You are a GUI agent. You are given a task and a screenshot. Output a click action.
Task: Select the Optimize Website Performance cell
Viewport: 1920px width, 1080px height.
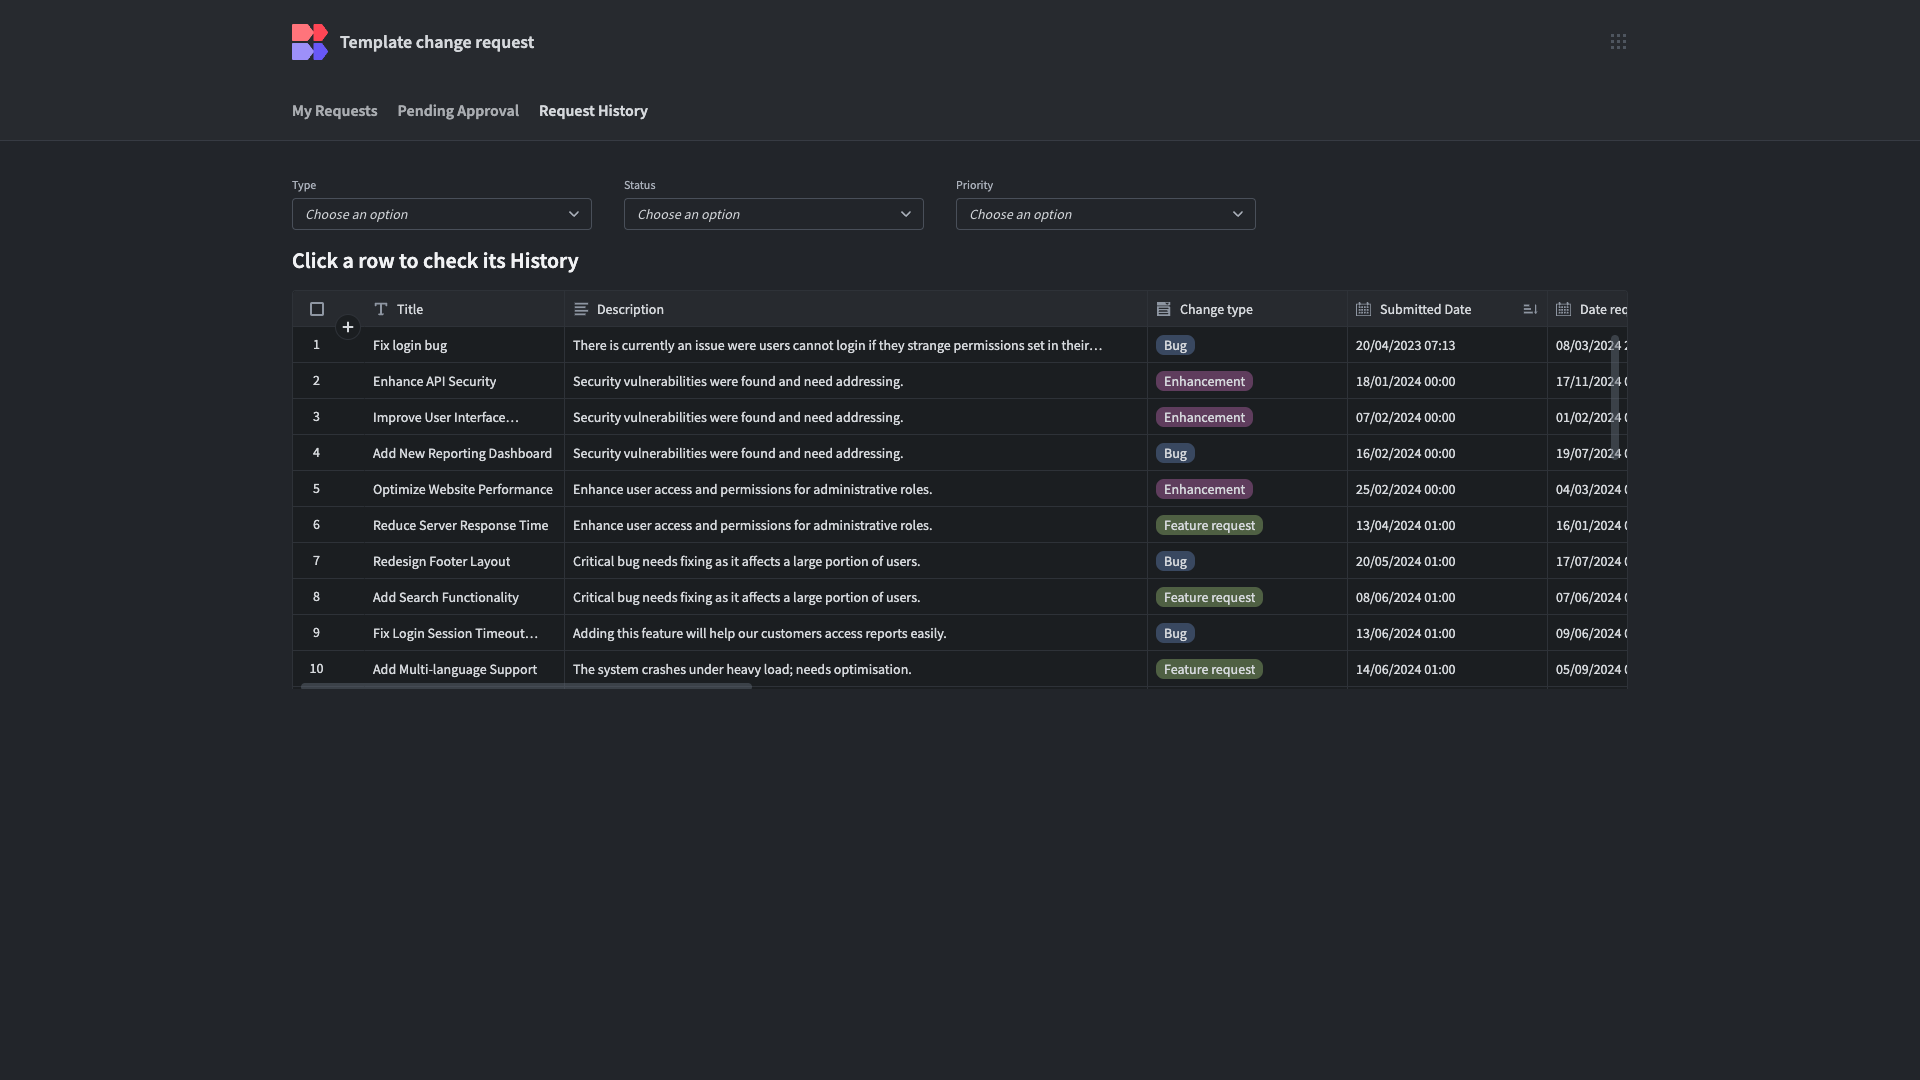(465, 489)
